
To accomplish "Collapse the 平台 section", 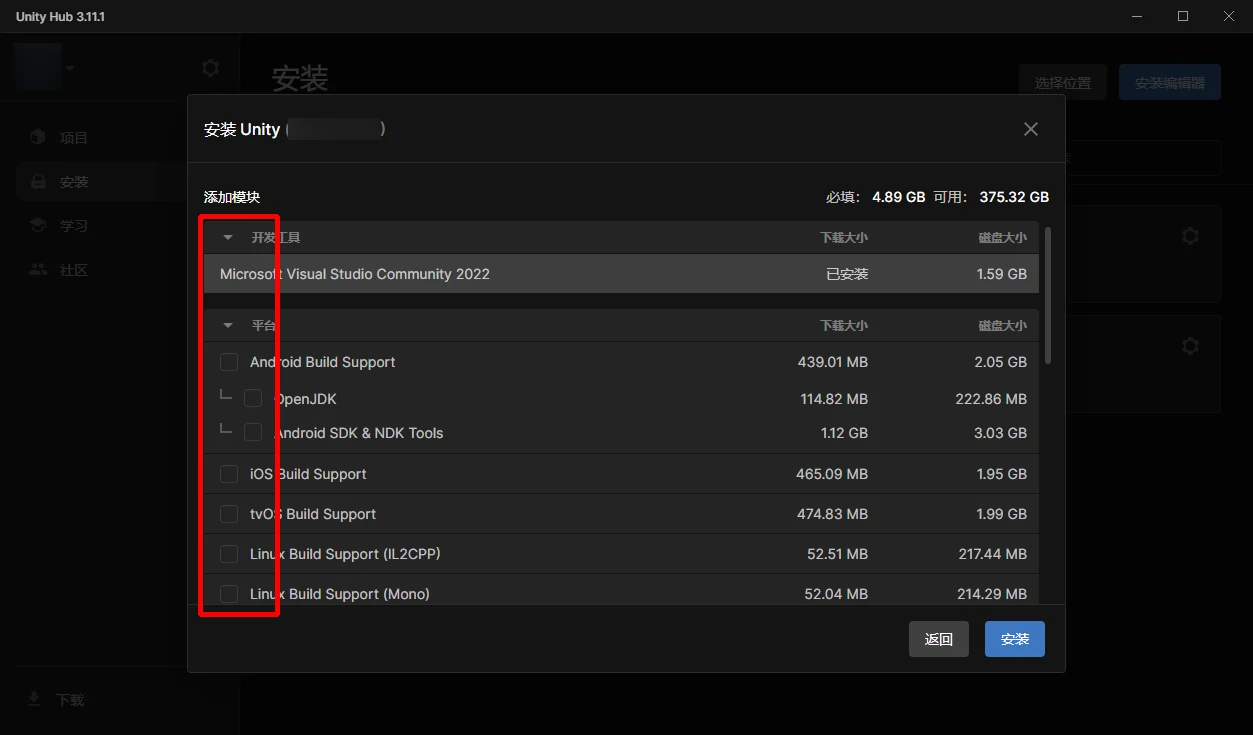I will point(228,326).
